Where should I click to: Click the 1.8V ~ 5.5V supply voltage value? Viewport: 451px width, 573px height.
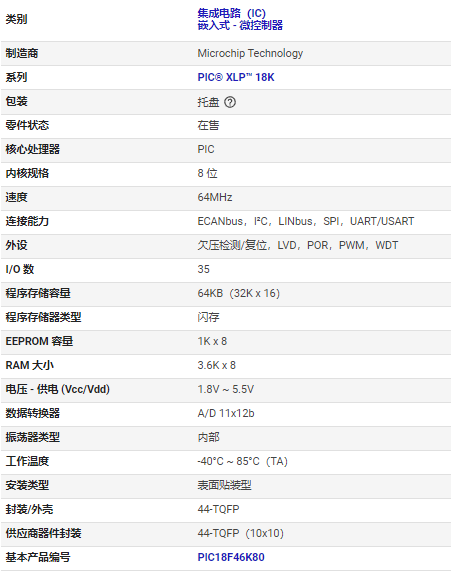coord(226,389)
